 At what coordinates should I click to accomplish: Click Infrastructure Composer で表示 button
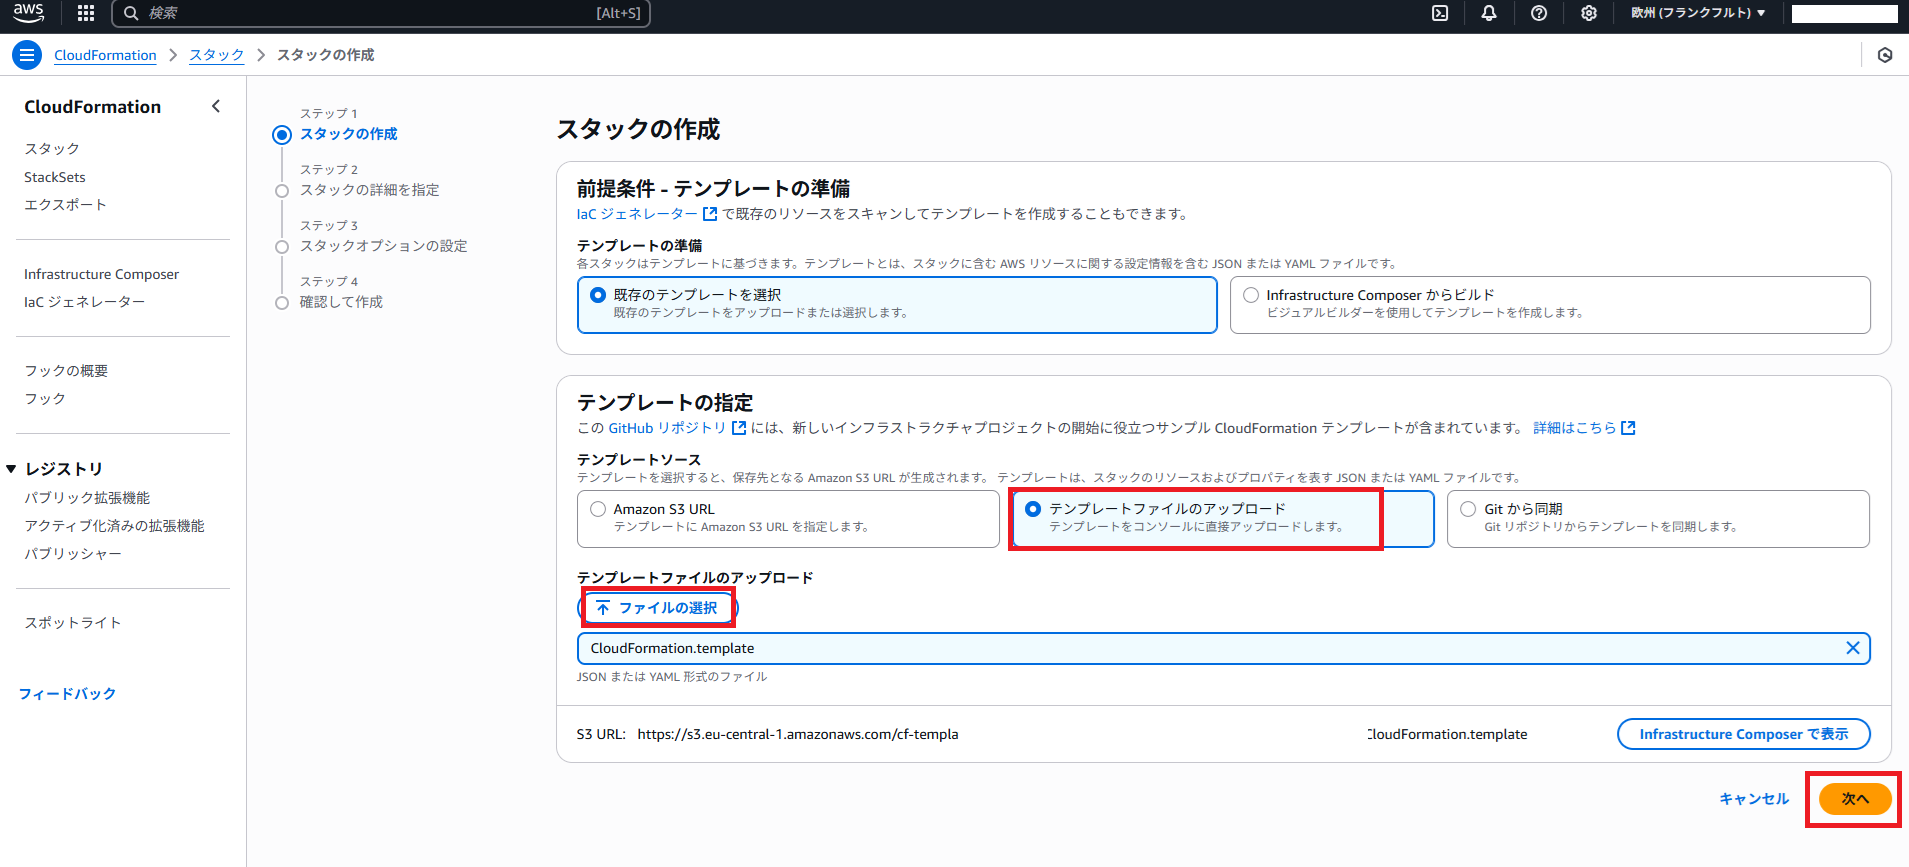click(1743, 734)
